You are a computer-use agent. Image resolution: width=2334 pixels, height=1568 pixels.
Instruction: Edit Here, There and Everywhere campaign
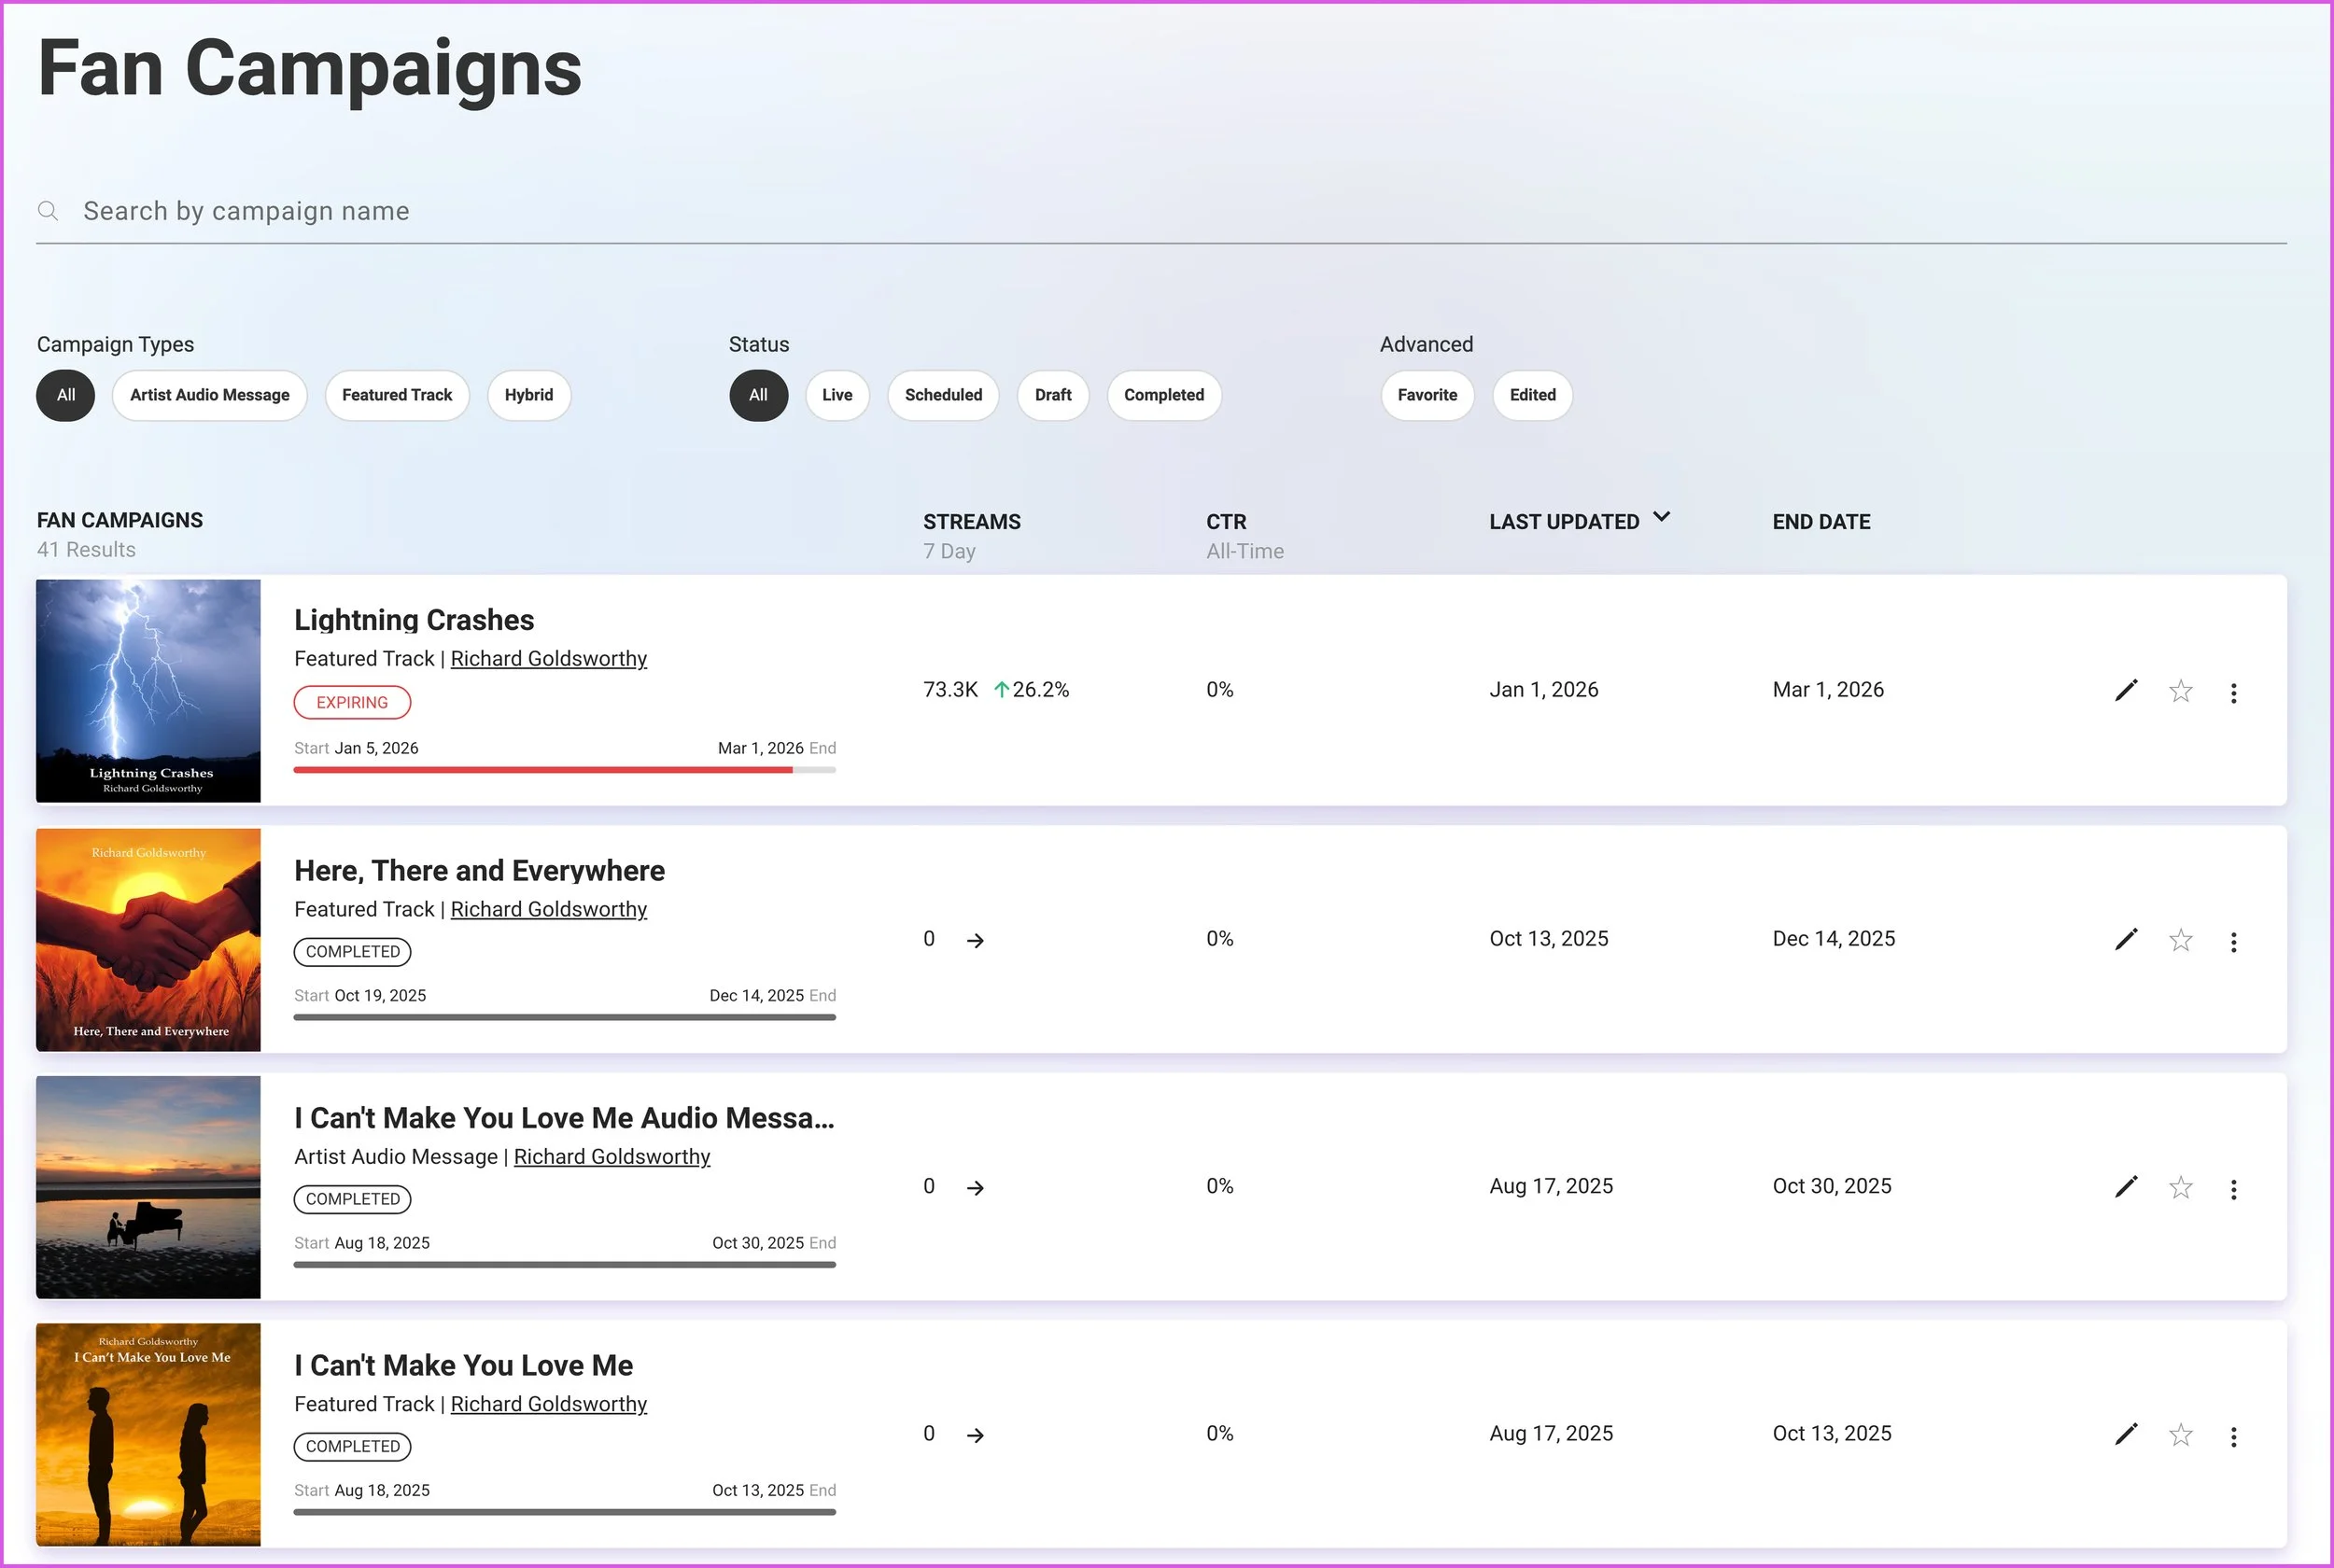tap(2126, 939)
